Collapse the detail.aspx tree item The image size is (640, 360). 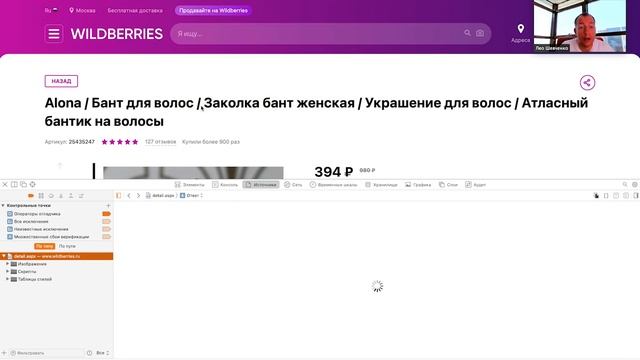point(4,256)
